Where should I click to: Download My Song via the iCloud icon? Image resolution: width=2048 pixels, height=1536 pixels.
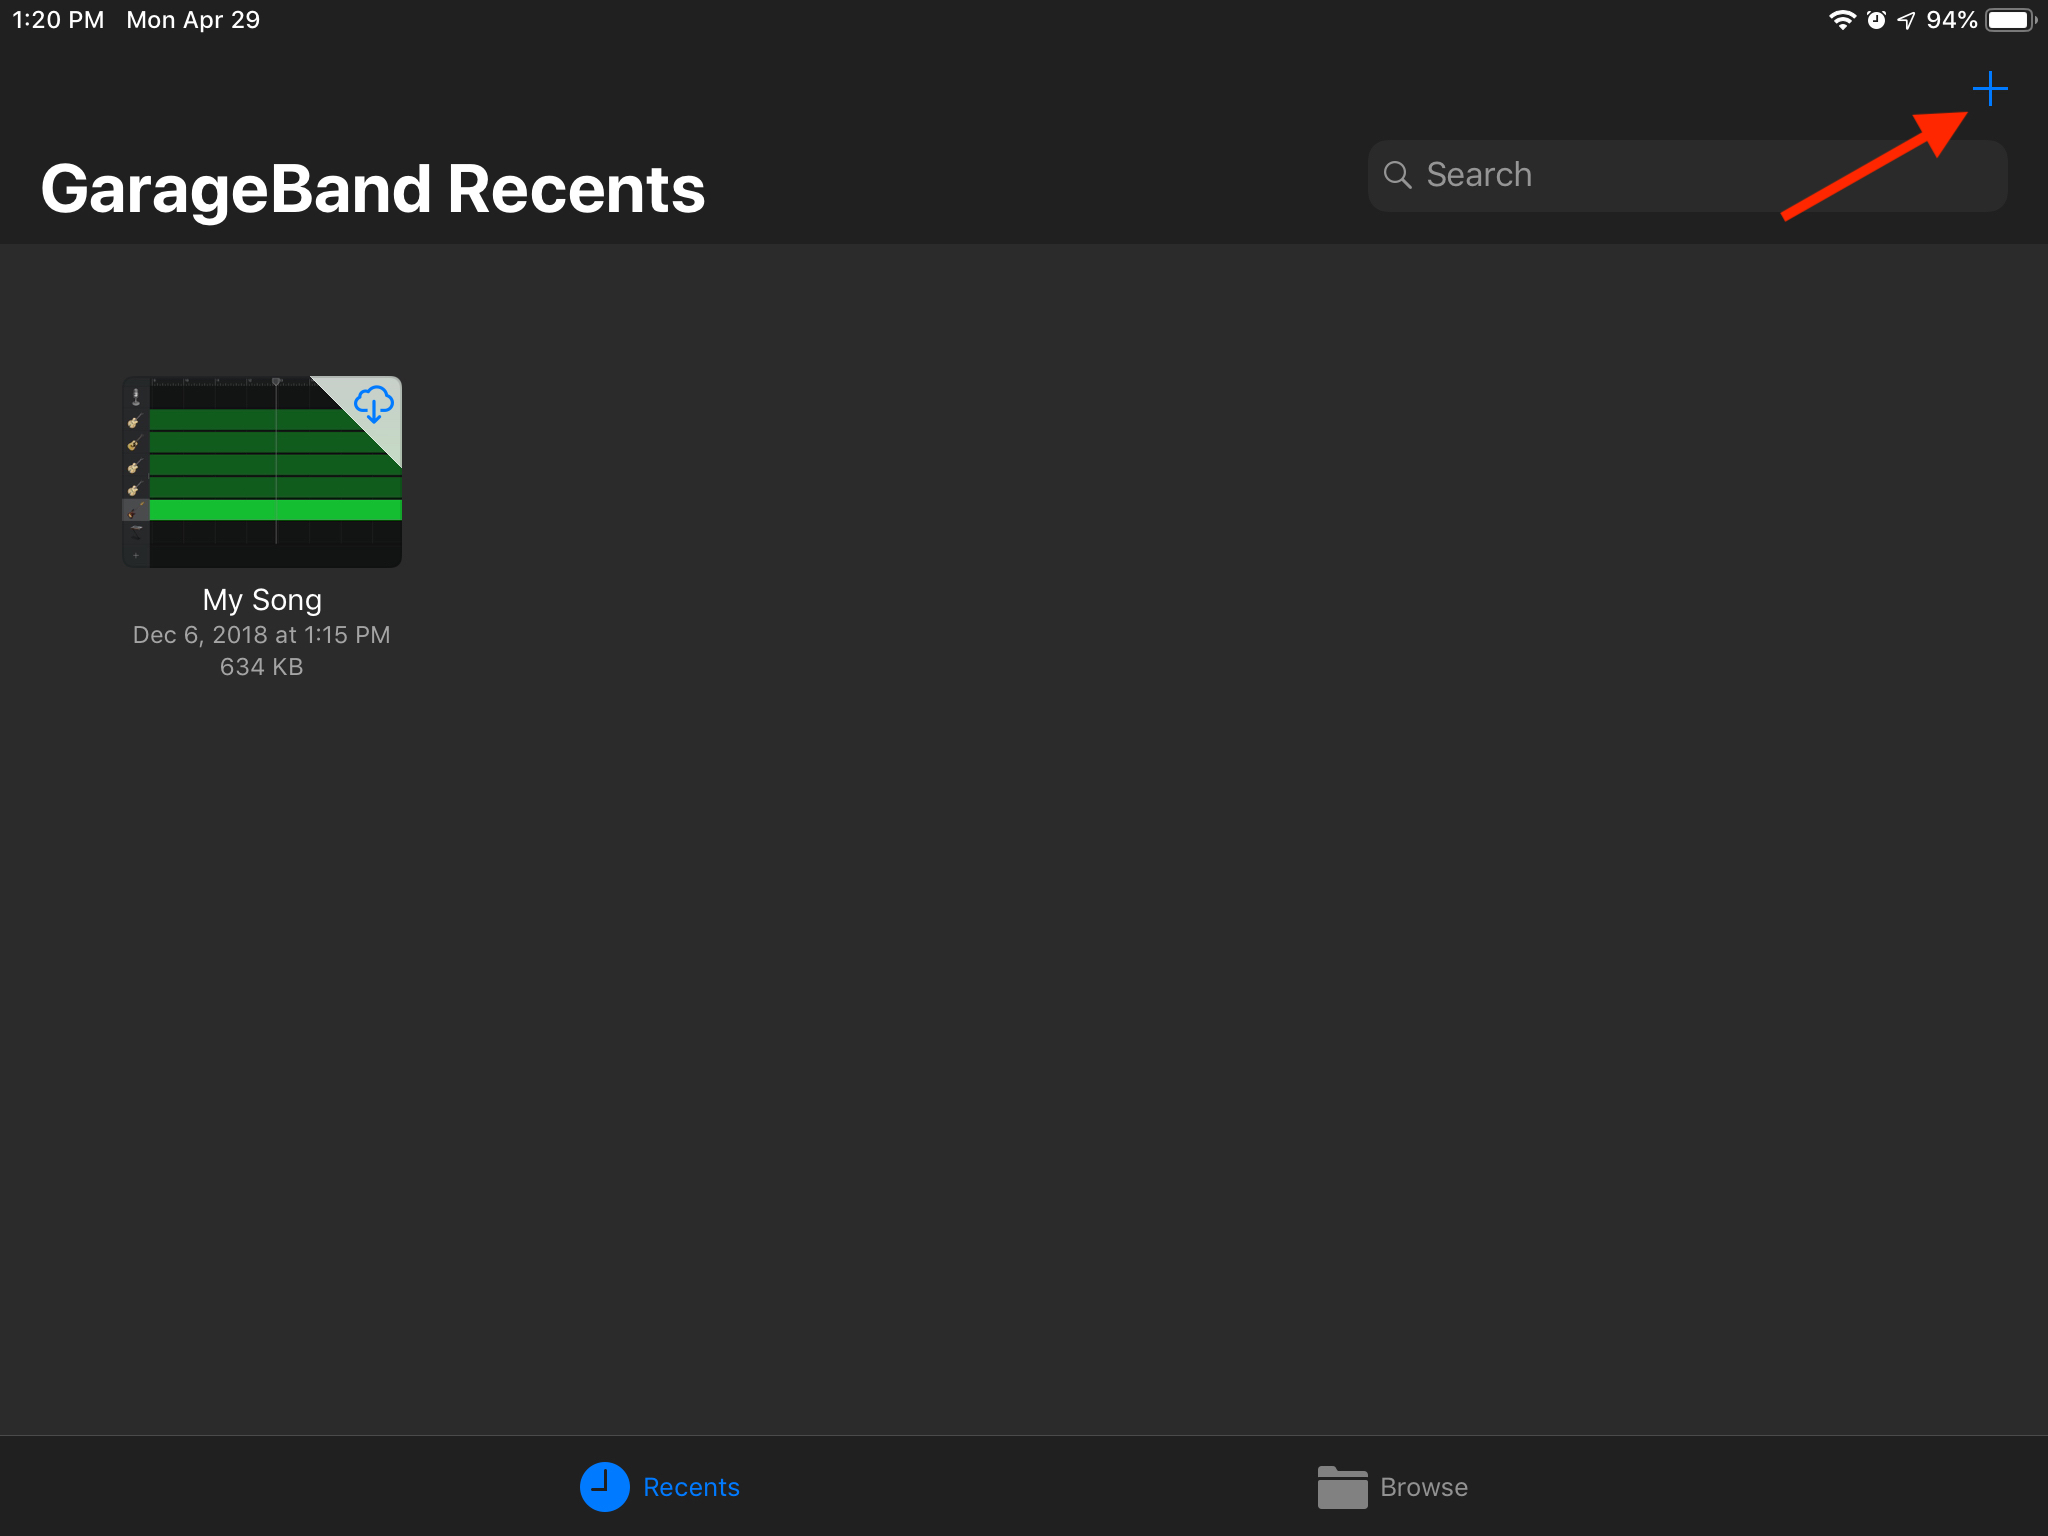coord(374,403)
